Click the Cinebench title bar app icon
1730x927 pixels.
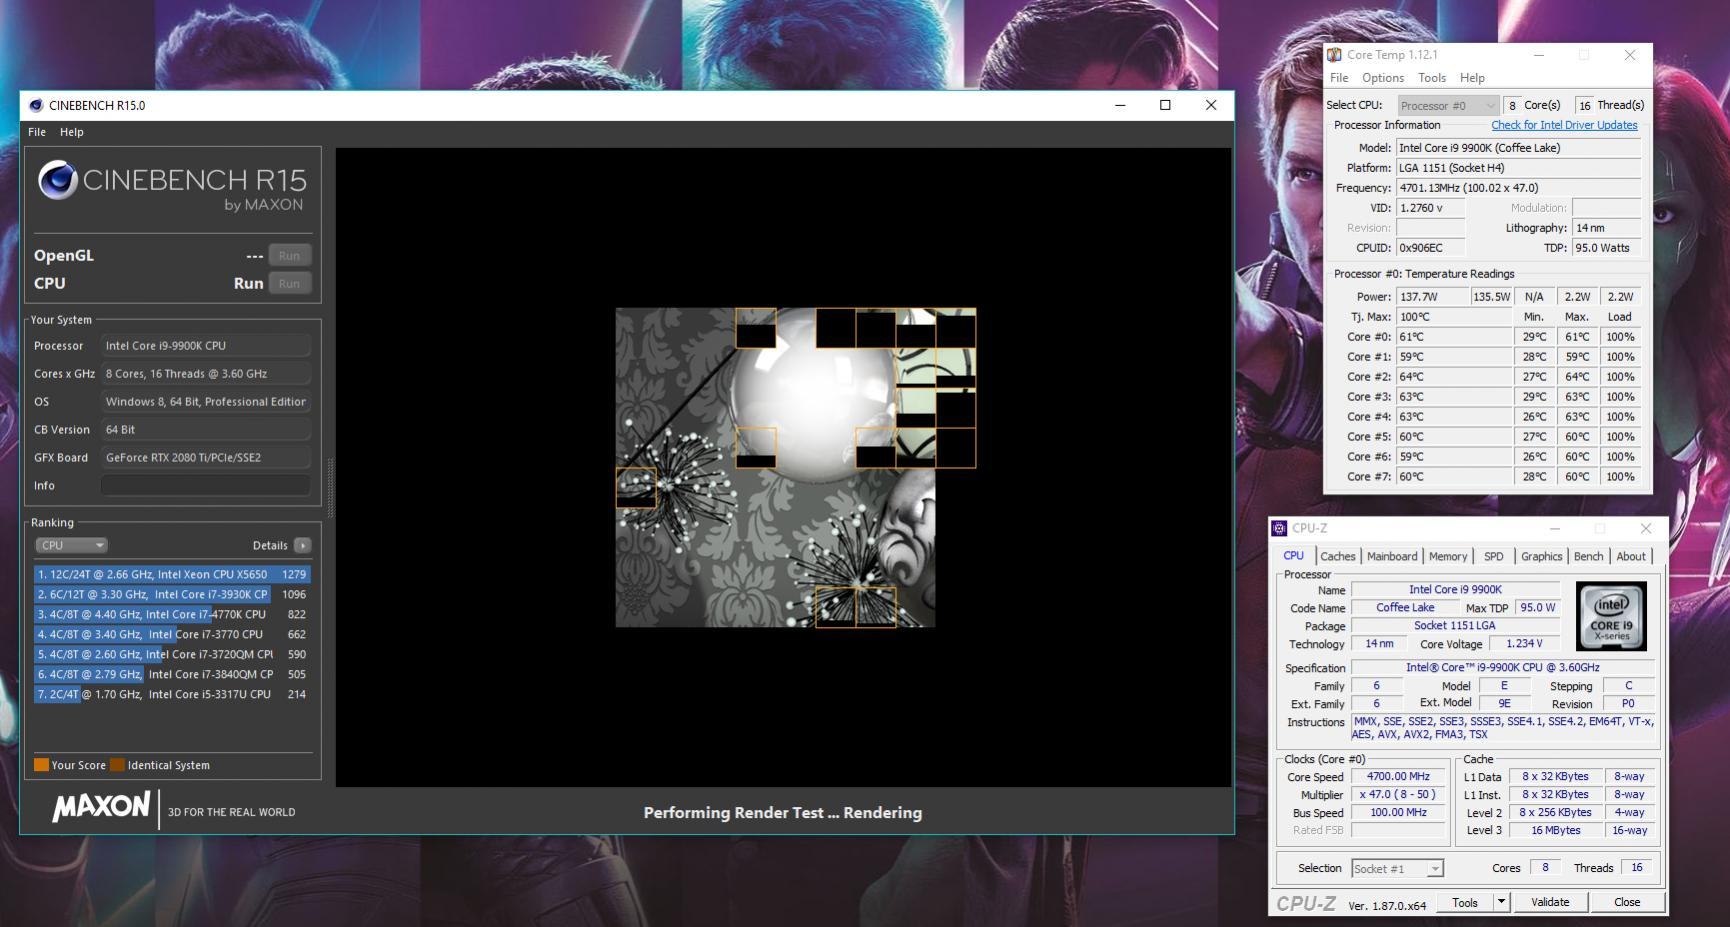36,105
